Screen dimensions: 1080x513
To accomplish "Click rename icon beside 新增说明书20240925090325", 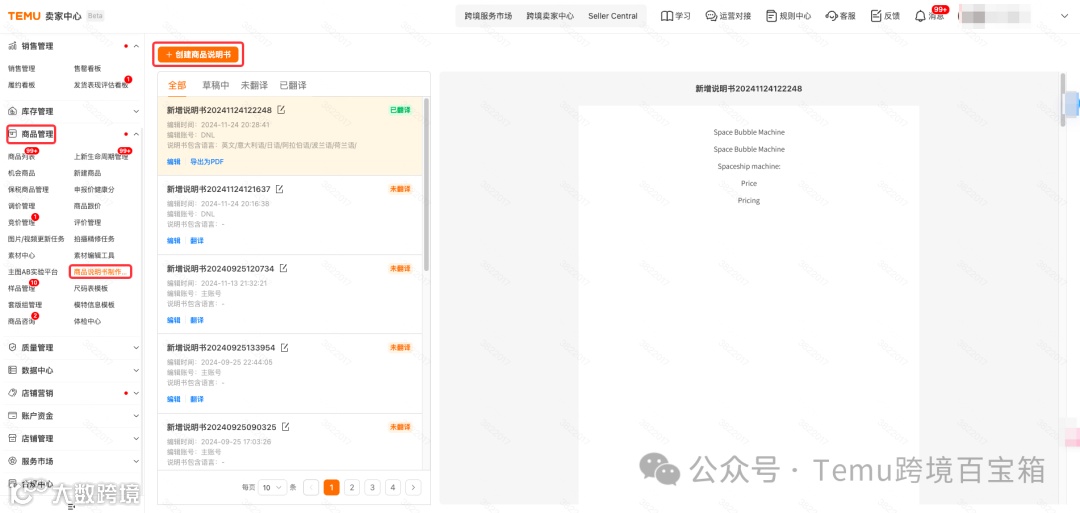I will (285, 427).
